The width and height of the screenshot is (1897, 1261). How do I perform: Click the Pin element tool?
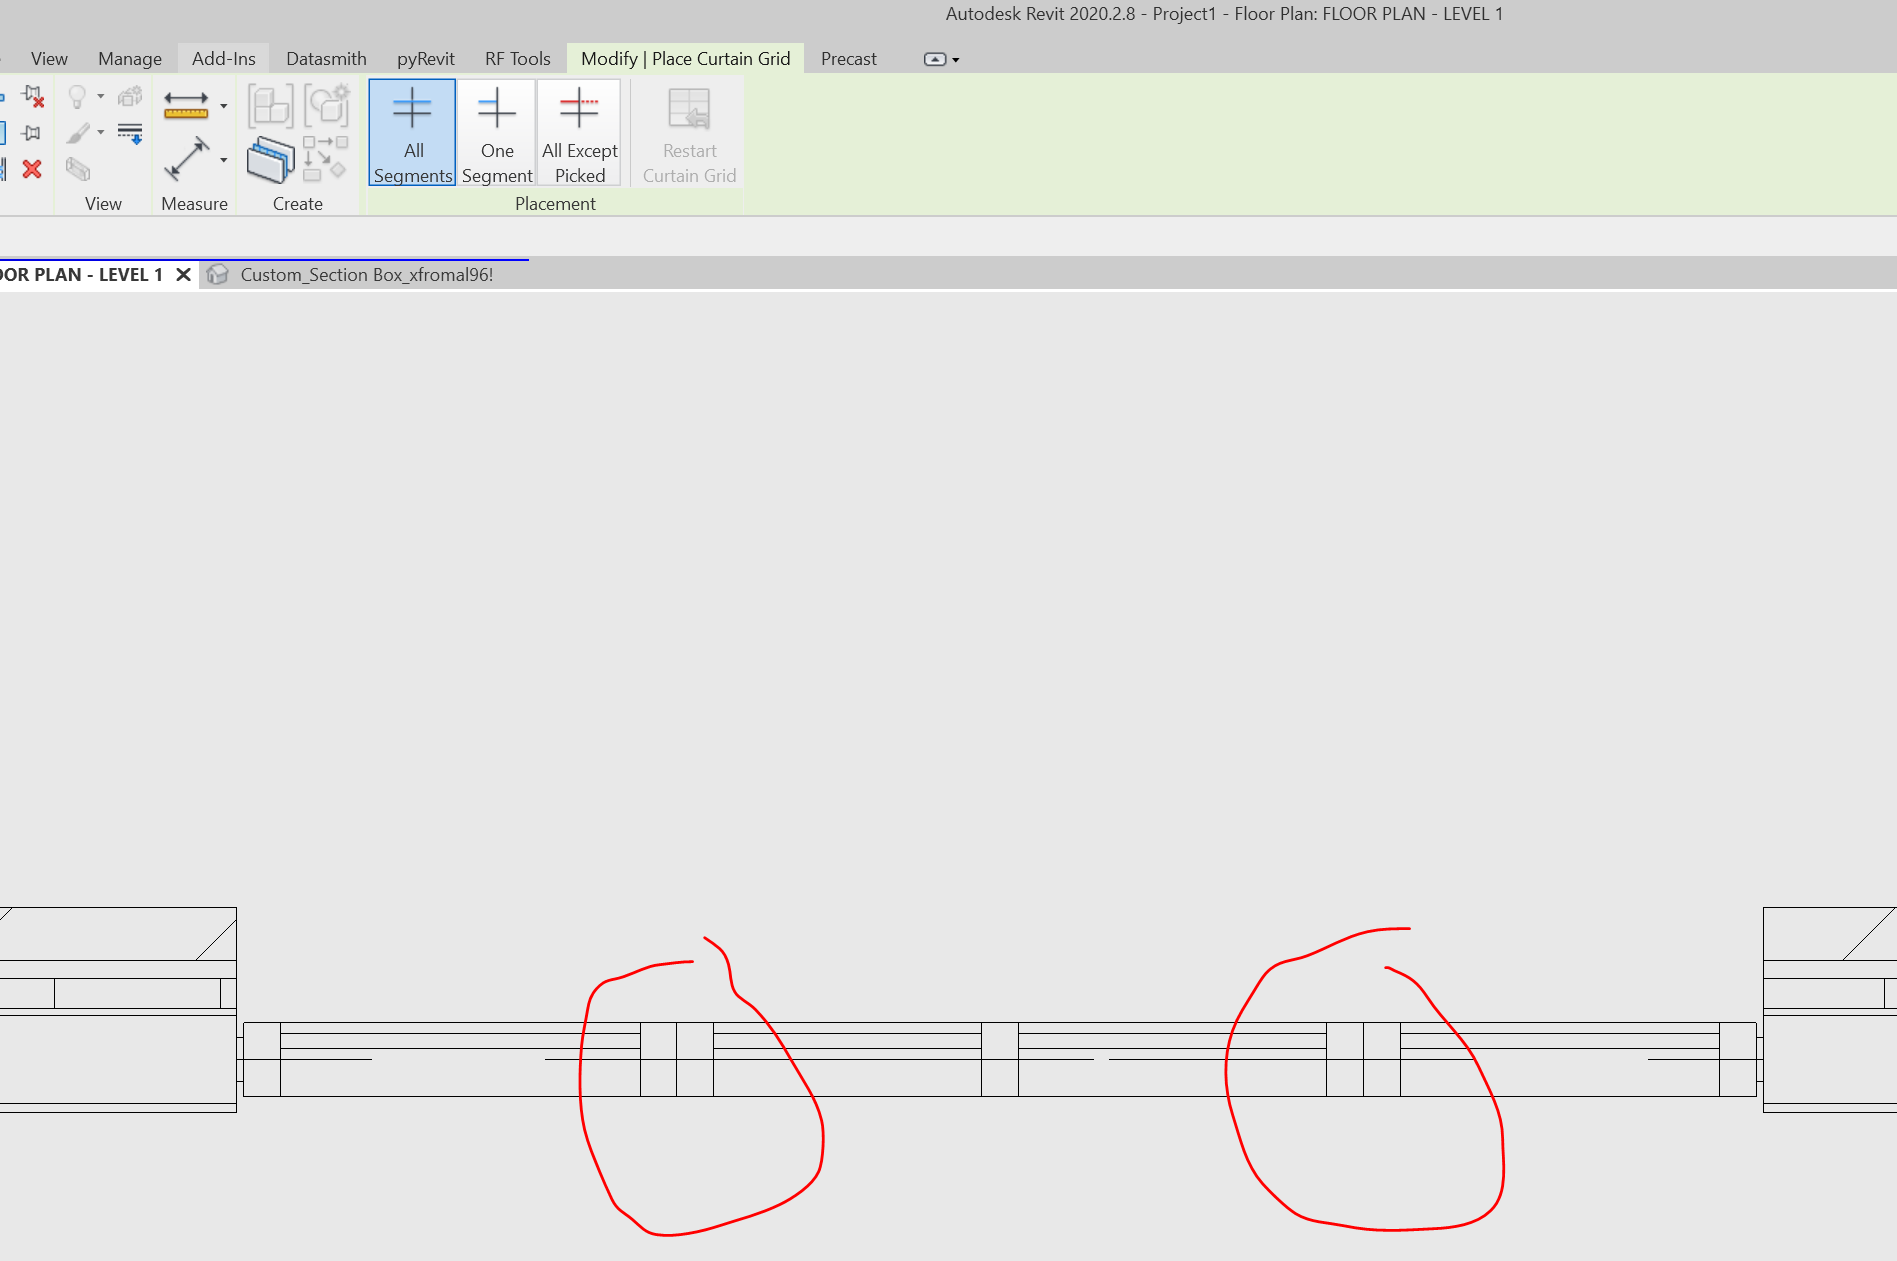[x=32, y=132]
